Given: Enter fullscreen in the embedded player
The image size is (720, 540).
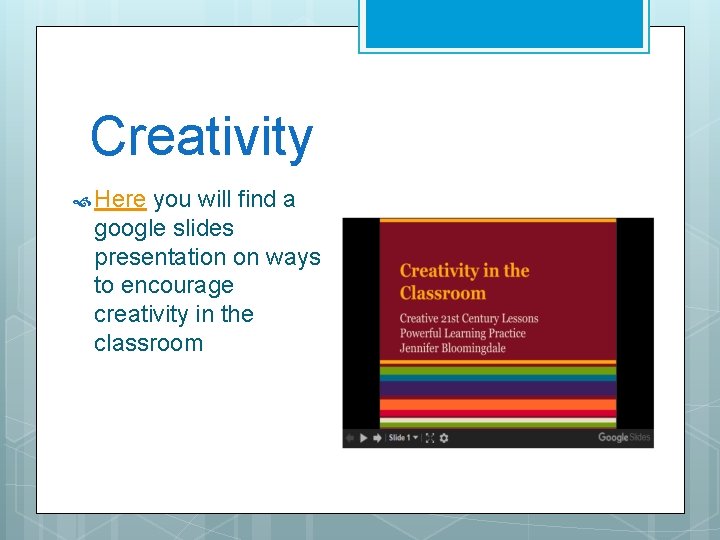Looking at the screenshot, I should tap(430, 438).
